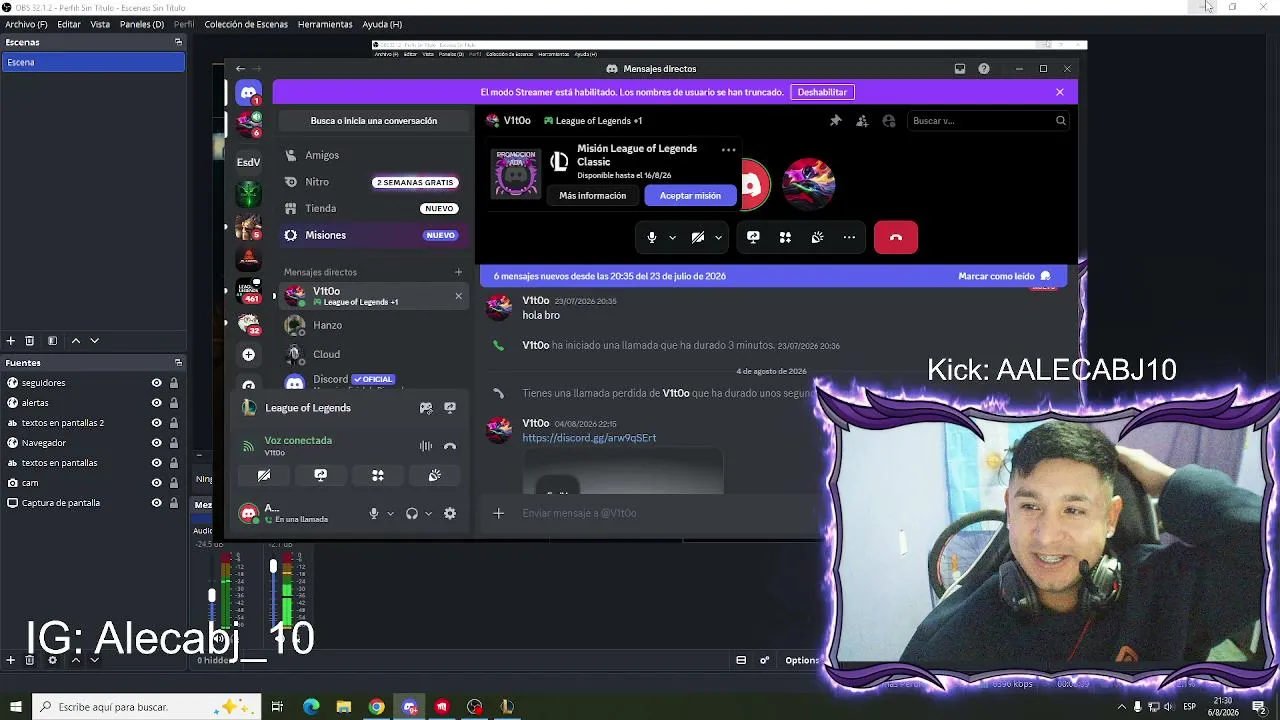Mark messages as read
Screen dimensions: 1280x720
[1004, 276]
